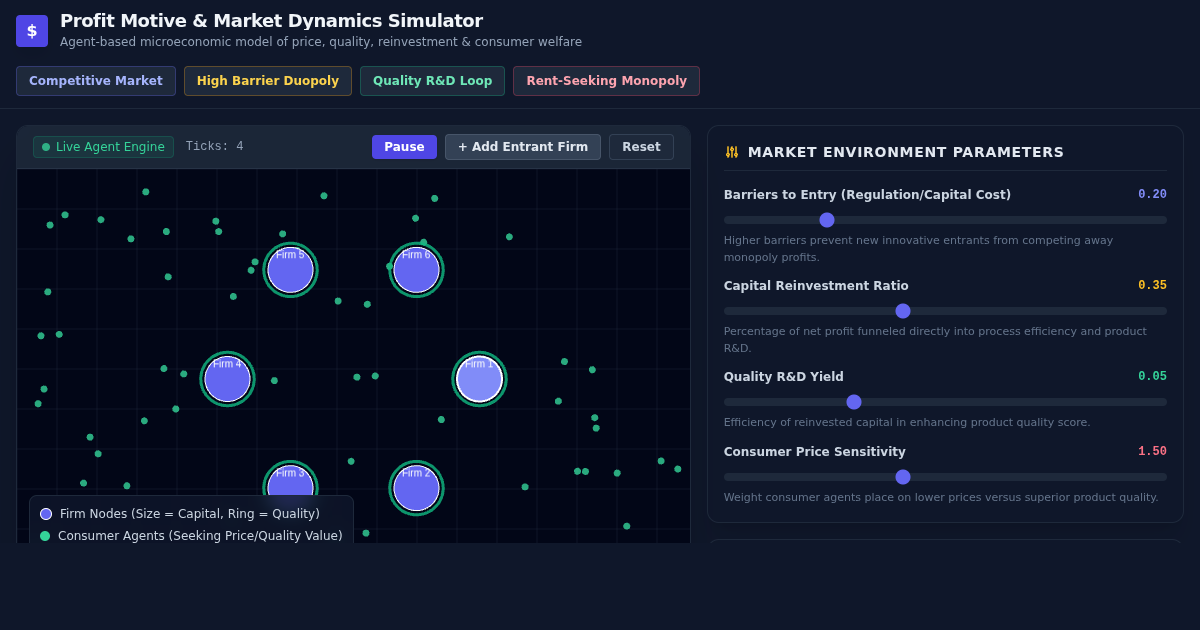The width and height of the screenshot is (1200, 630).
Task: Click the Firm Nodes legend marker
Action: click(x=46, y=514)
